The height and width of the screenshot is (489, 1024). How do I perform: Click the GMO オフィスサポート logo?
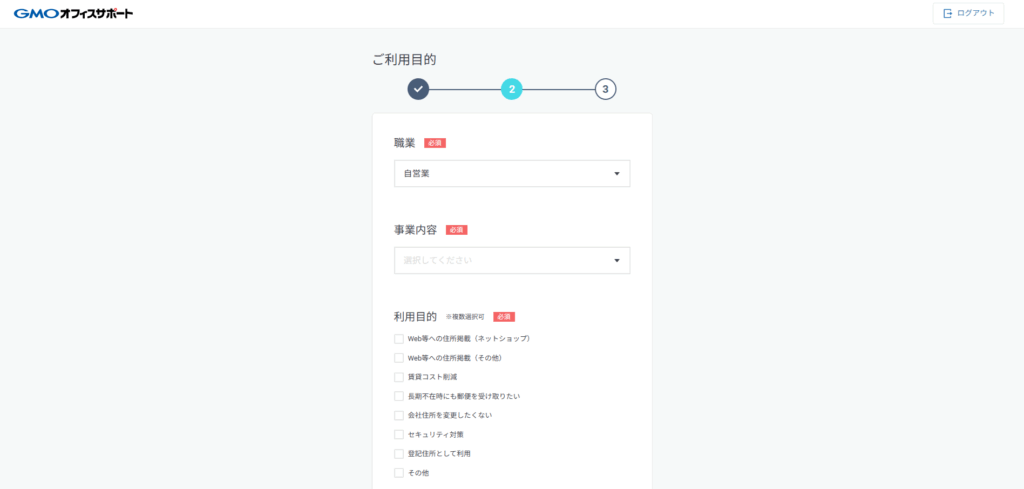coord(73,13)
